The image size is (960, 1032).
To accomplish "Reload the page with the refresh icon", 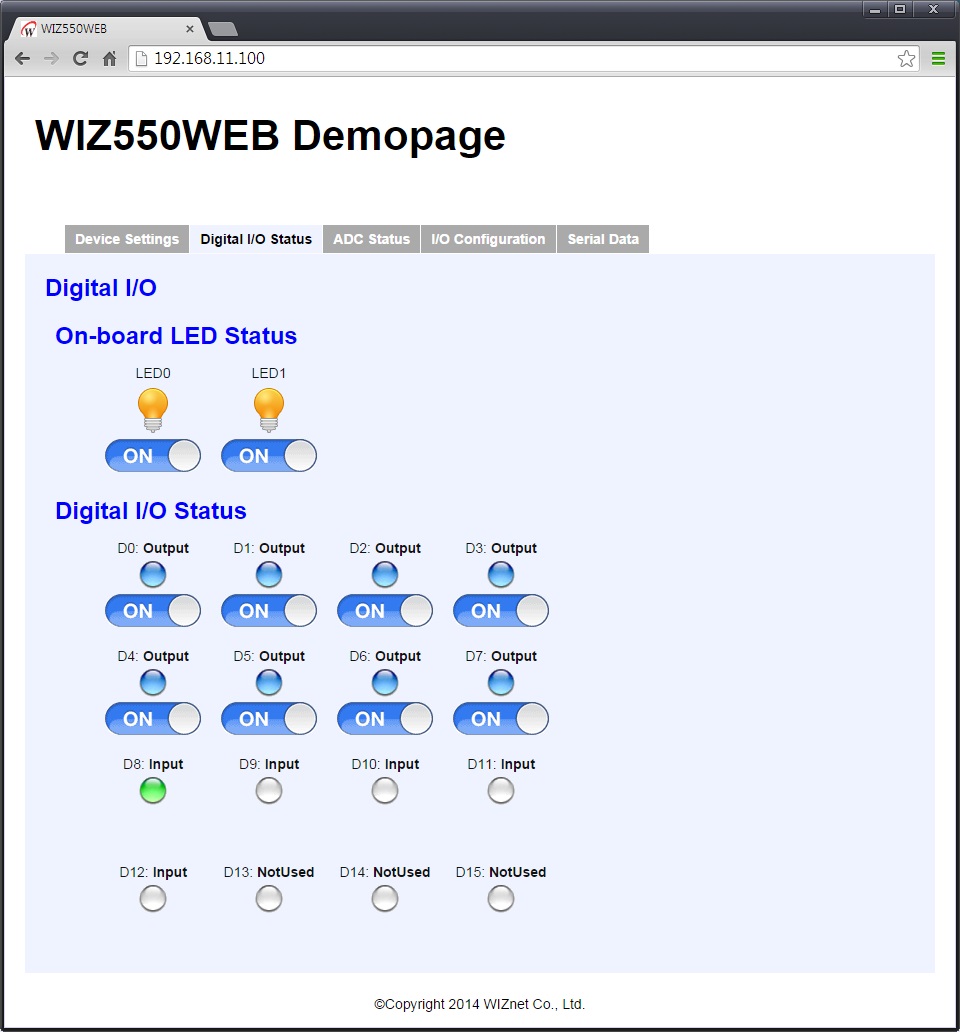I will pos(80,59).
